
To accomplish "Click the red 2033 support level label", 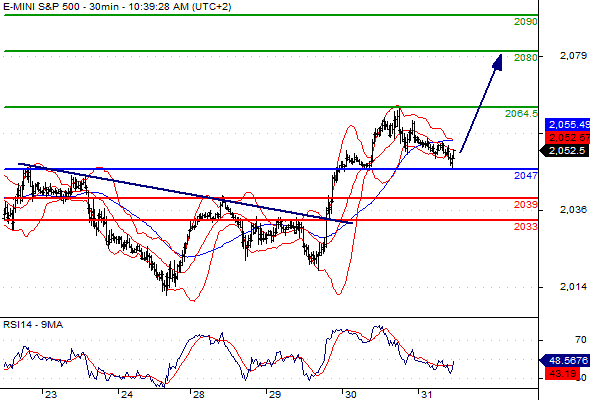I will (526, 227).
